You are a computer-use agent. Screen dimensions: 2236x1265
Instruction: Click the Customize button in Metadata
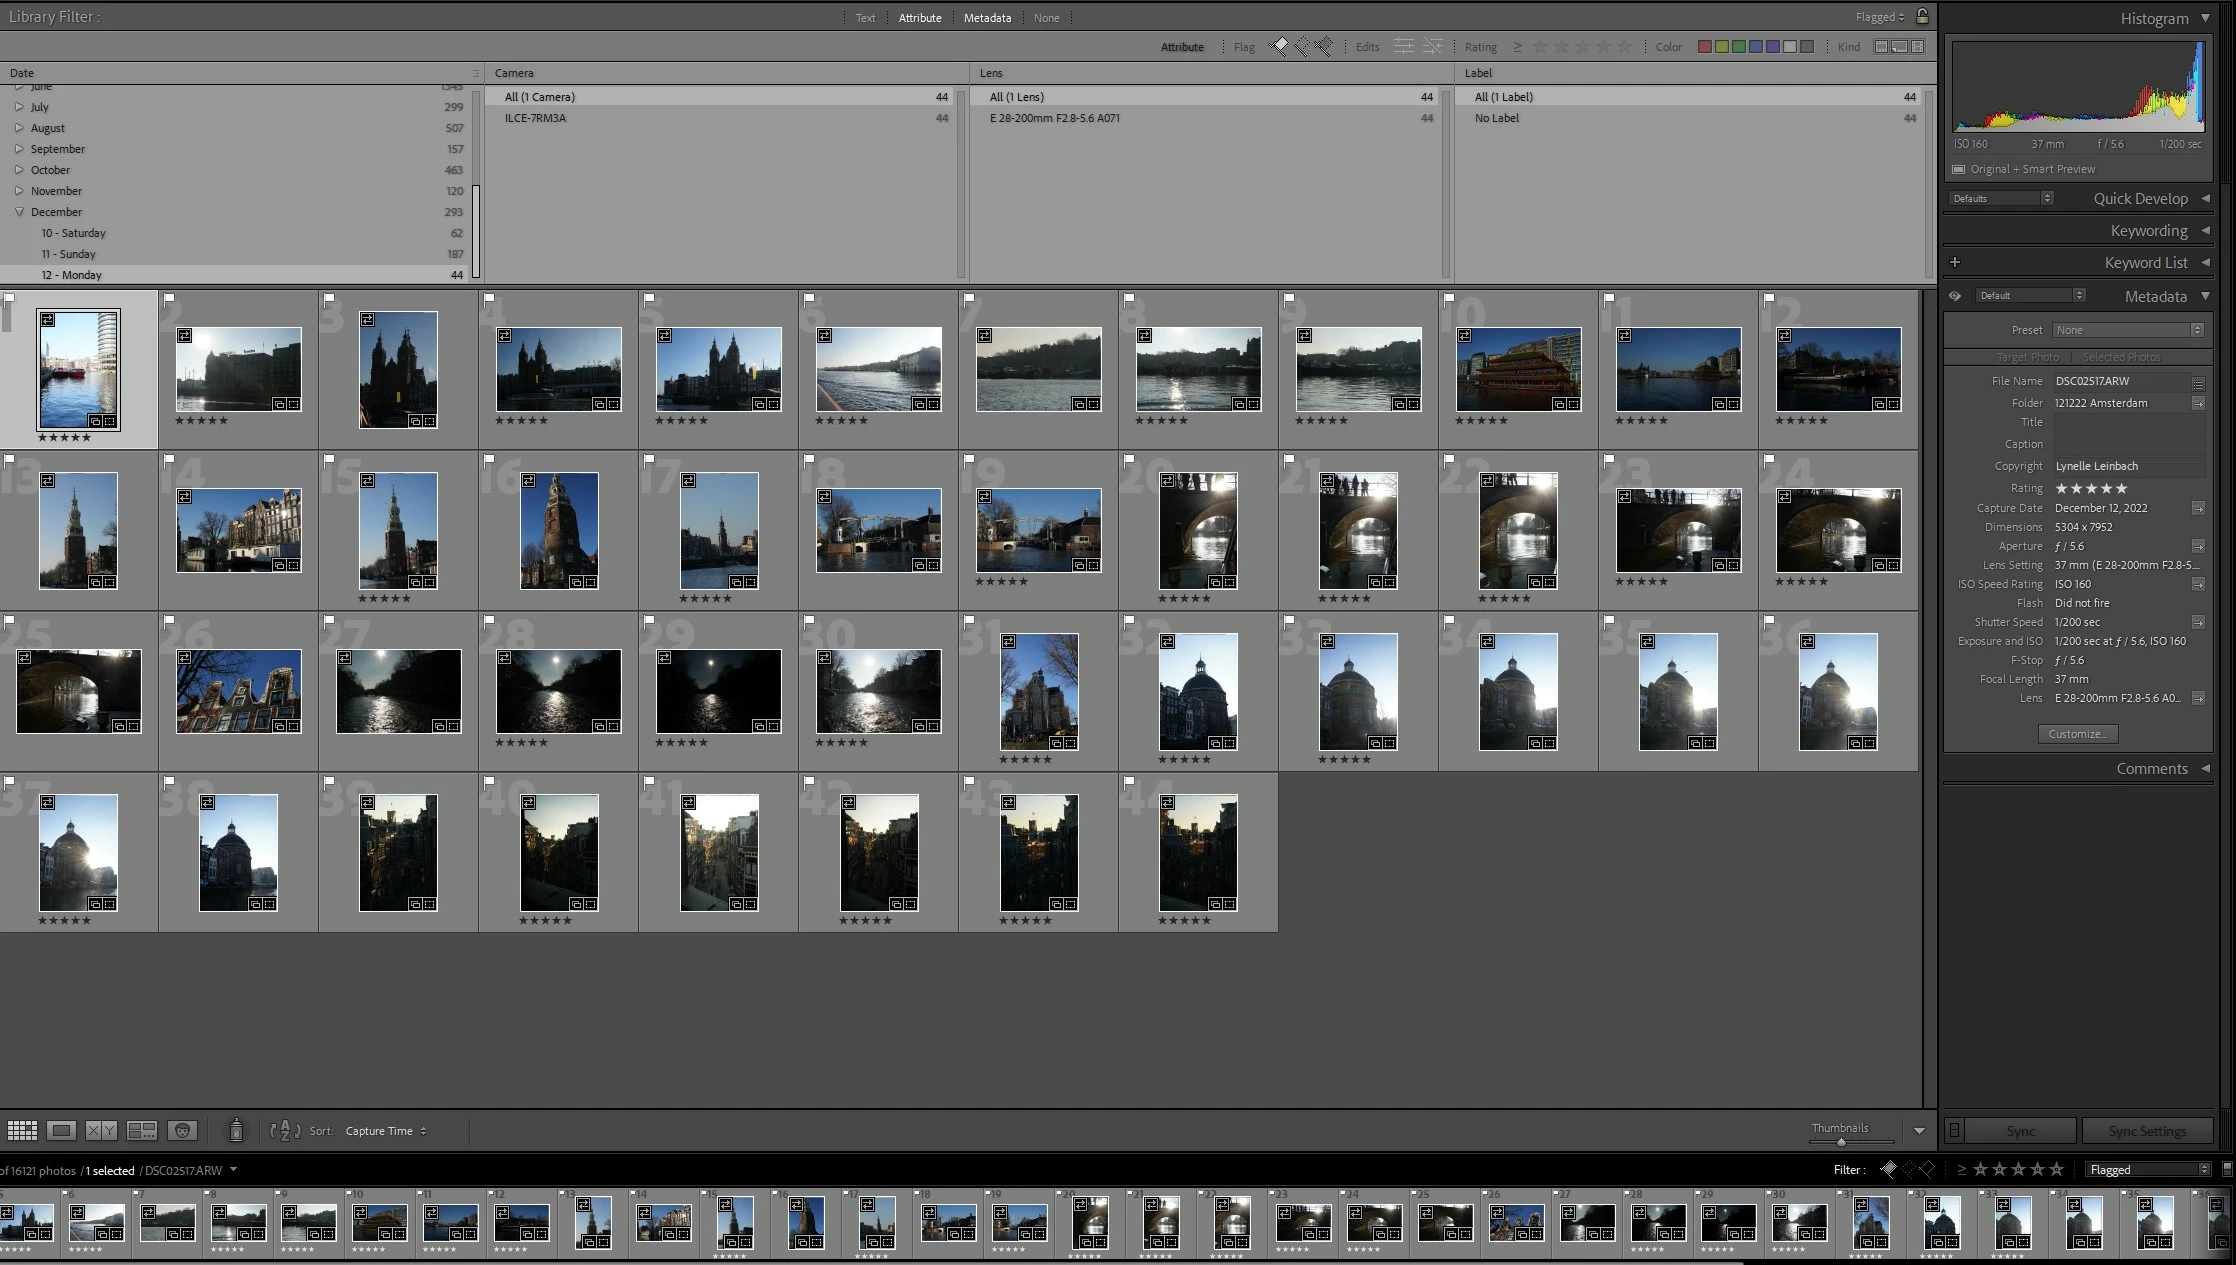[x=2077, y=734]
